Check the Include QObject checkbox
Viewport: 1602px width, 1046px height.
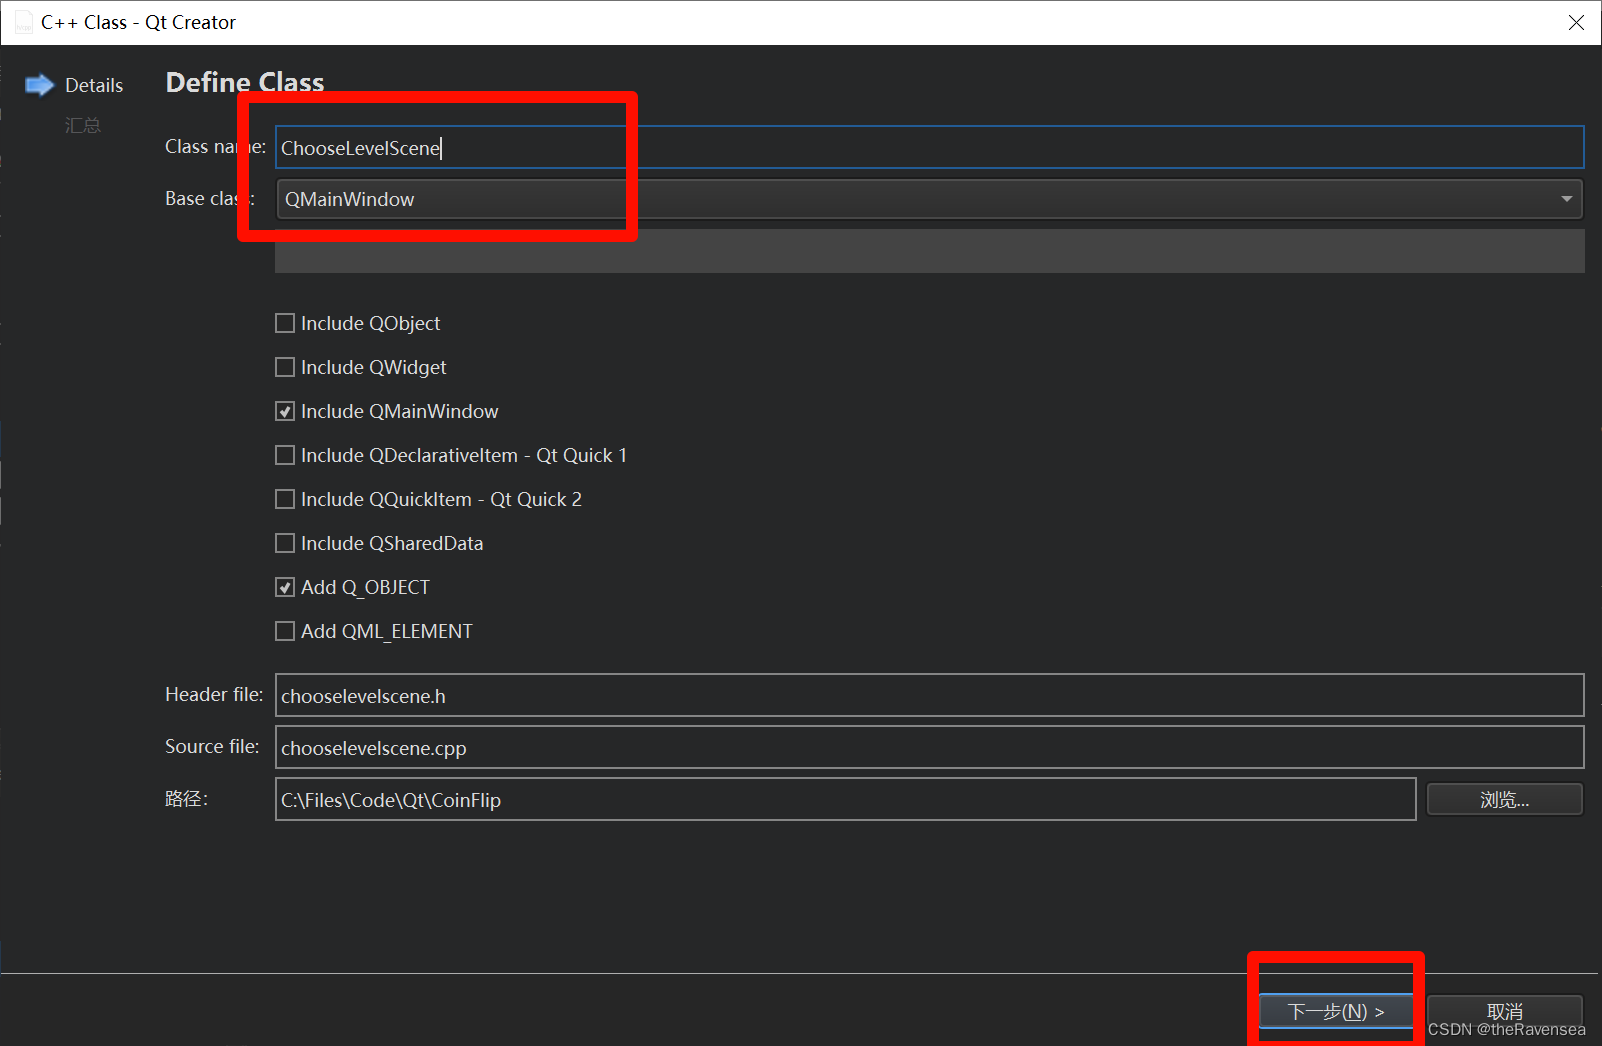tap(285, 323)
